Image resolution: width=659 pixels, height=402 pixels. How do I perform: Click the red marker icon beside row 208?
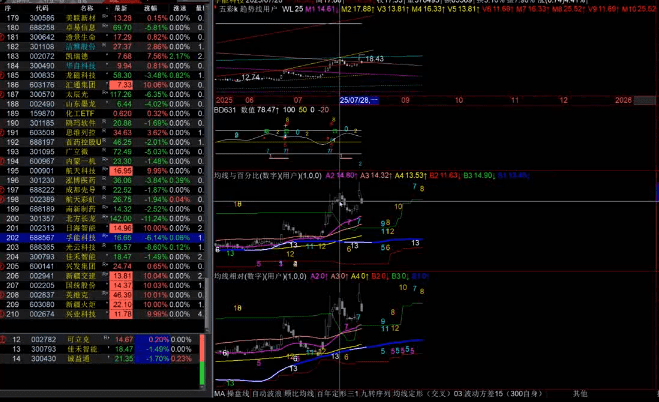tap(3, 295)
